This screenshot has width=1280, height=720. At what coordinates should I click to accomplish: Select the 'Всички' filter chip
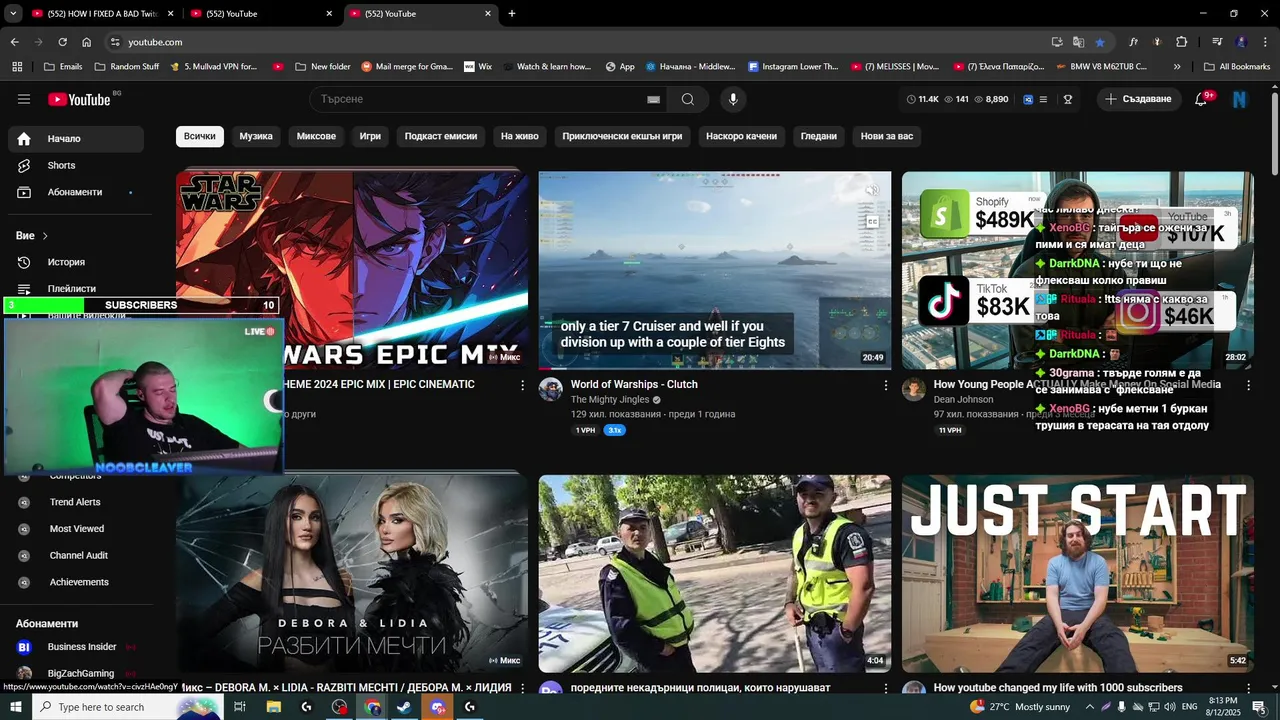pos(199,136)
